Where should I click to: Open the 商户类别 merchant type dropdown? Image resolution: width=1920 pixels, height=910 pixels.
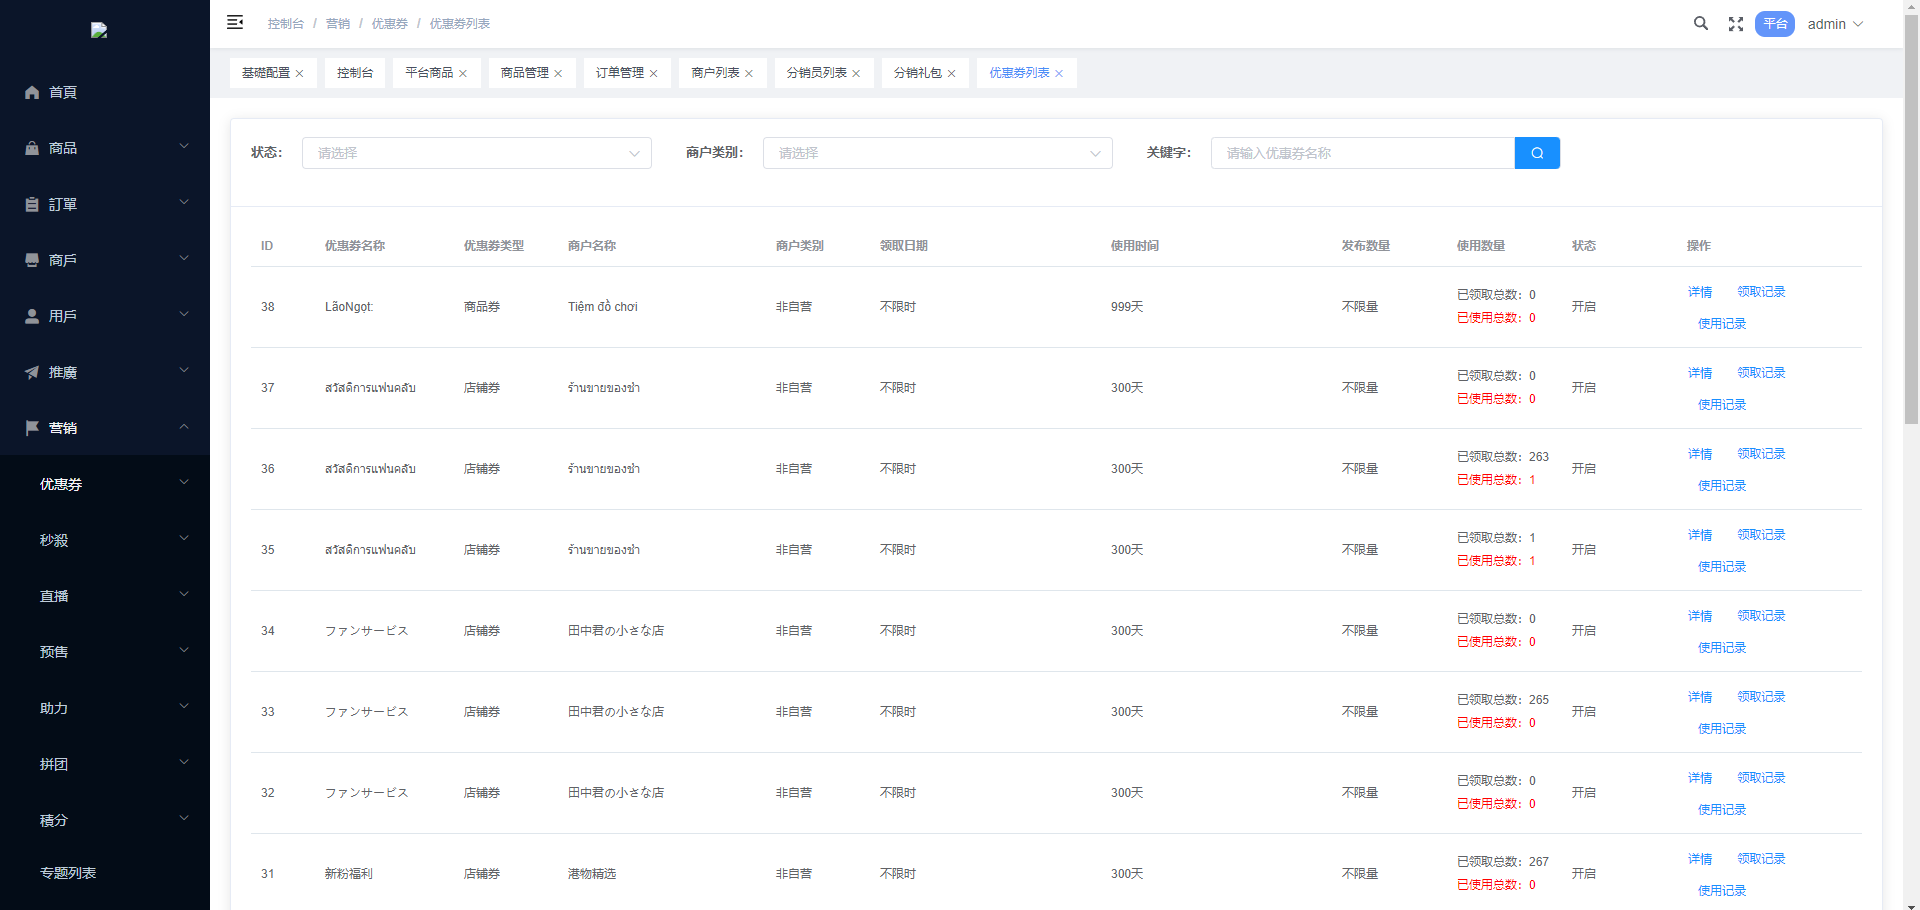coord(937,153)
